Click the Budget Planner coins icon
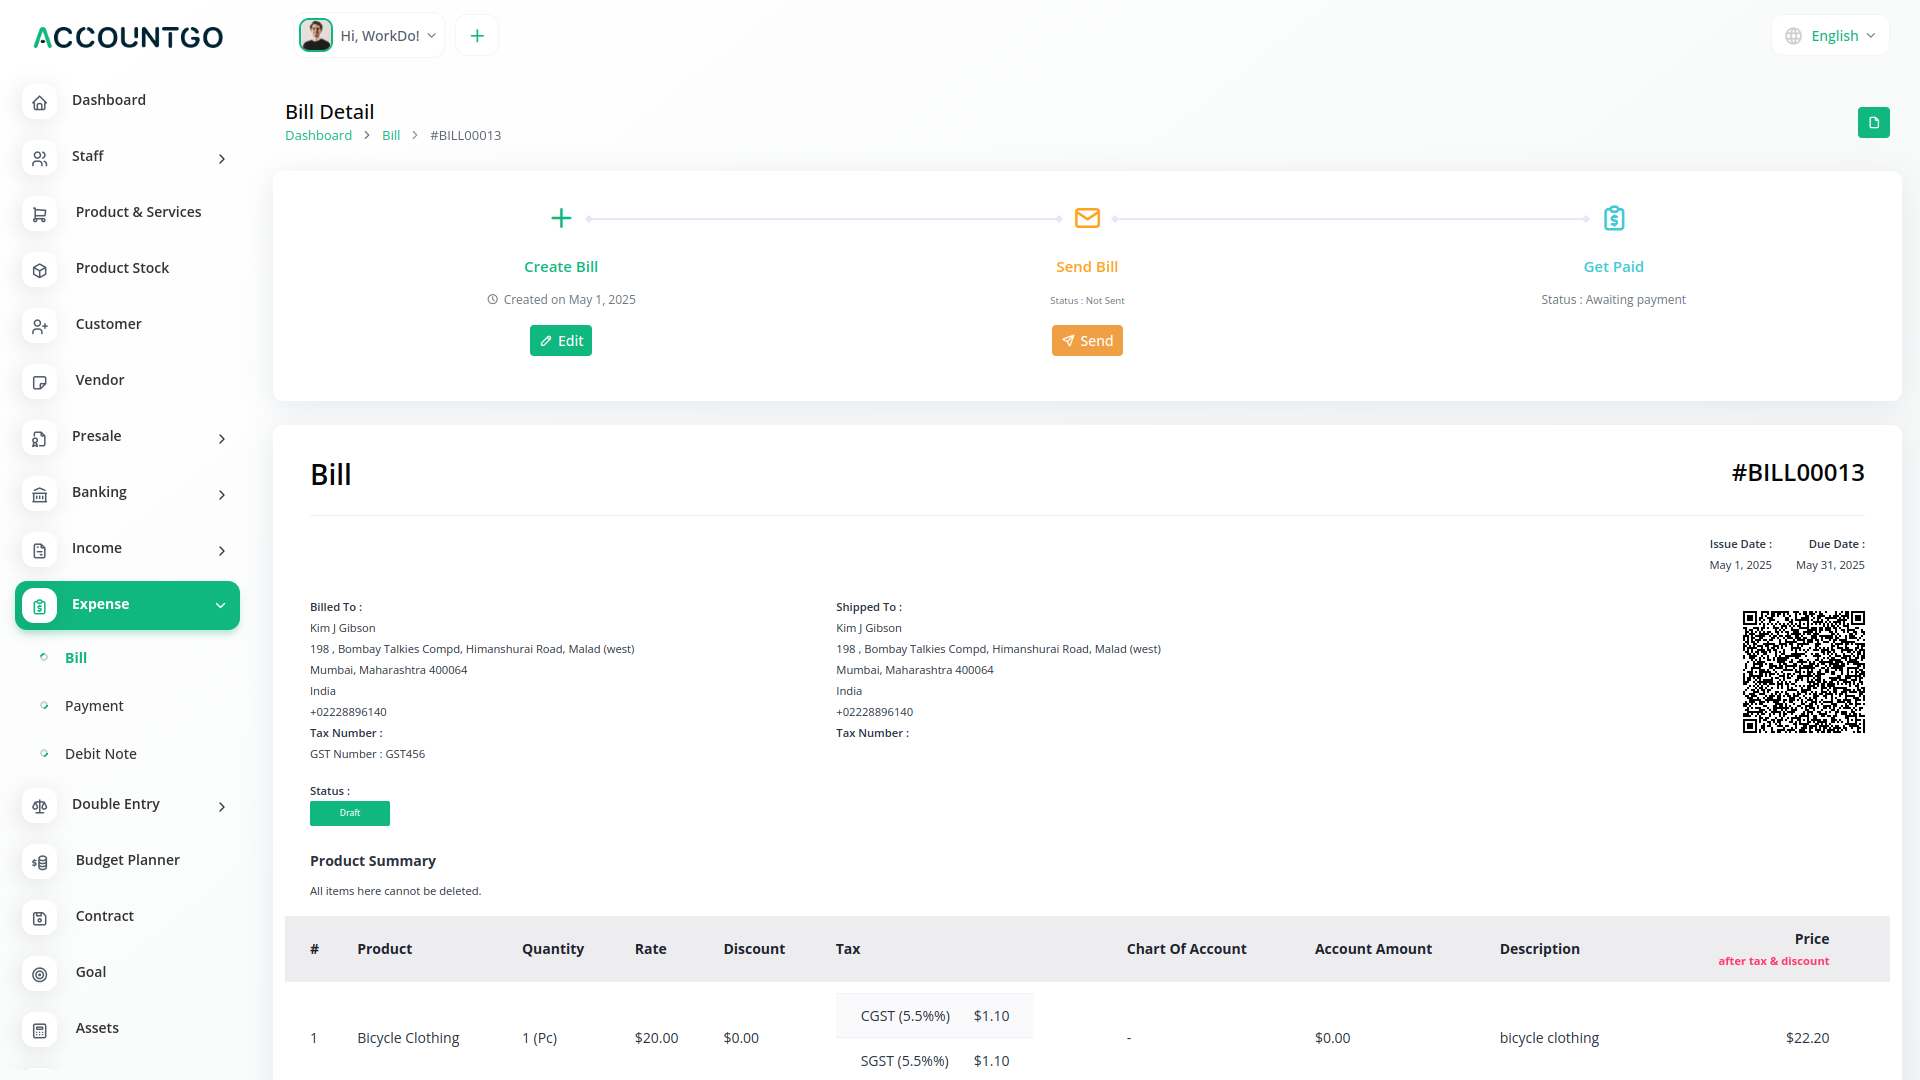Screen dimensions: 1920x1080 [x=40, y=862]
